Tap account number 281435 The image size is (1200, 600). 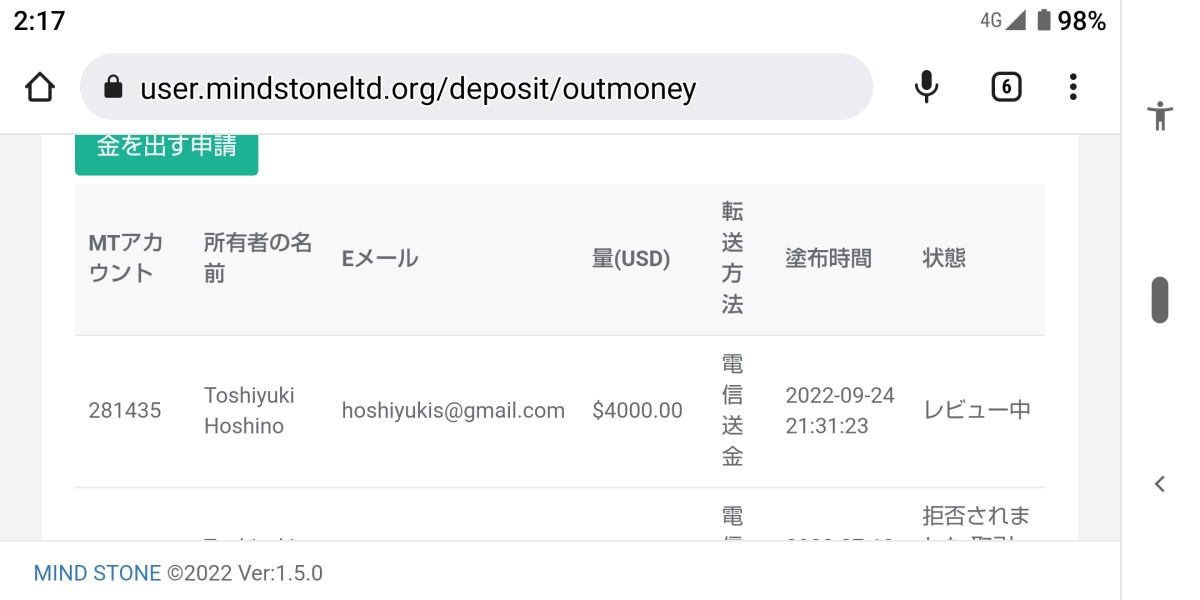click(x=124, y=410)
